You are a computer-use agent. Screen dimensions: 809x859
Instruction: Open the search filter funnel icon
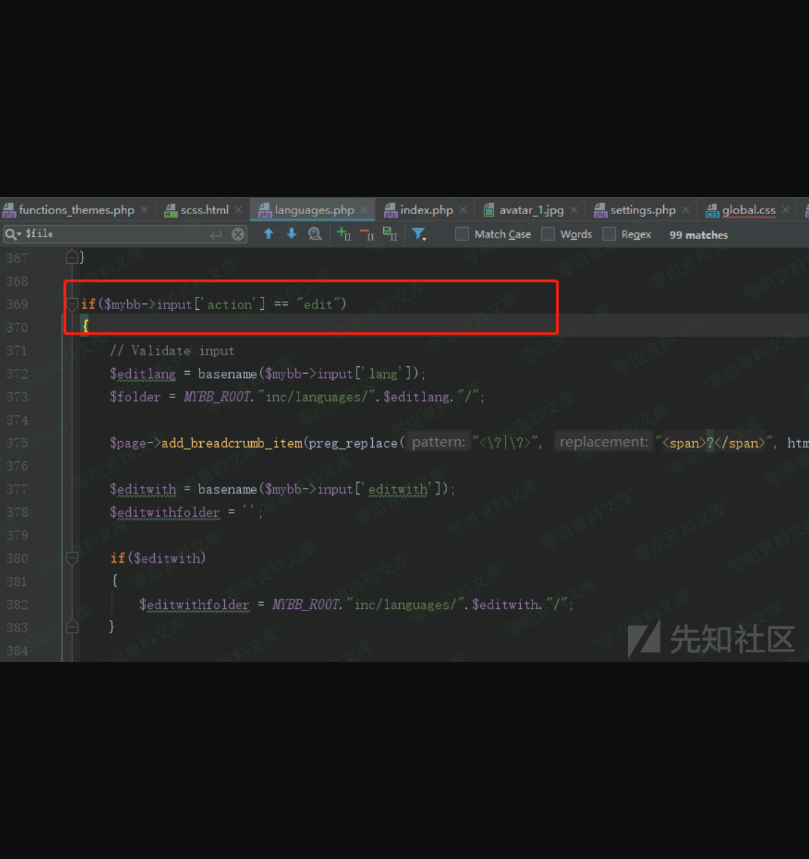pos(419,234)
